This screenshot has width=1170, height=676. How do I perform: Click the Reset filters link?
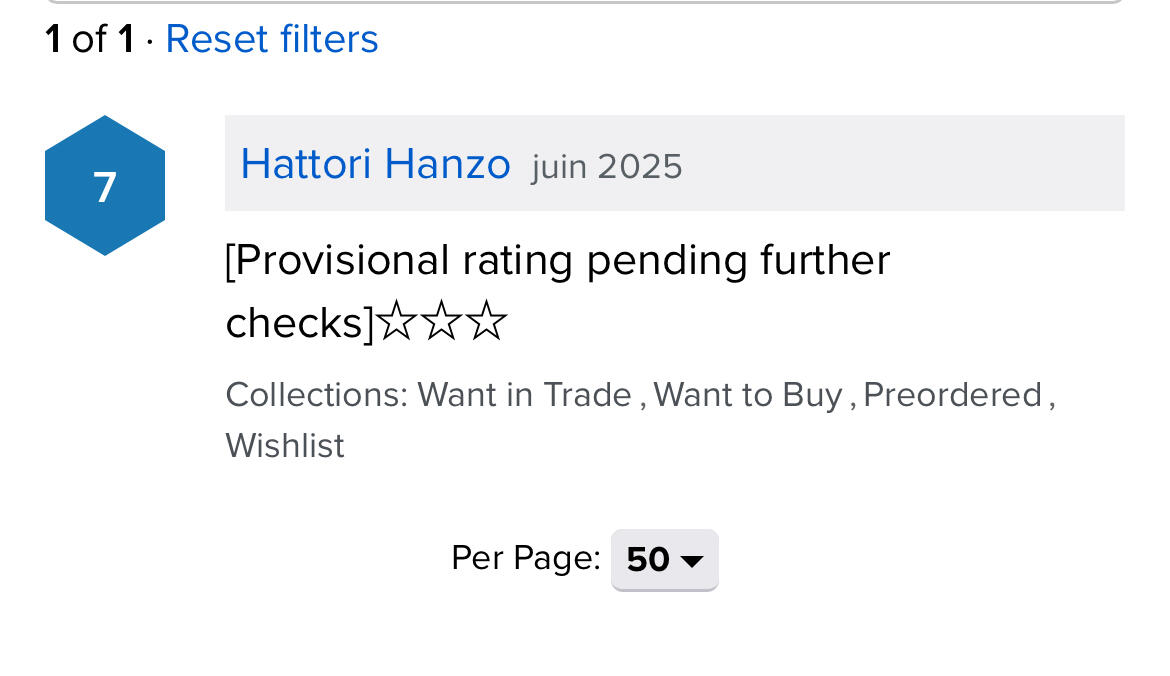(271, 39)
